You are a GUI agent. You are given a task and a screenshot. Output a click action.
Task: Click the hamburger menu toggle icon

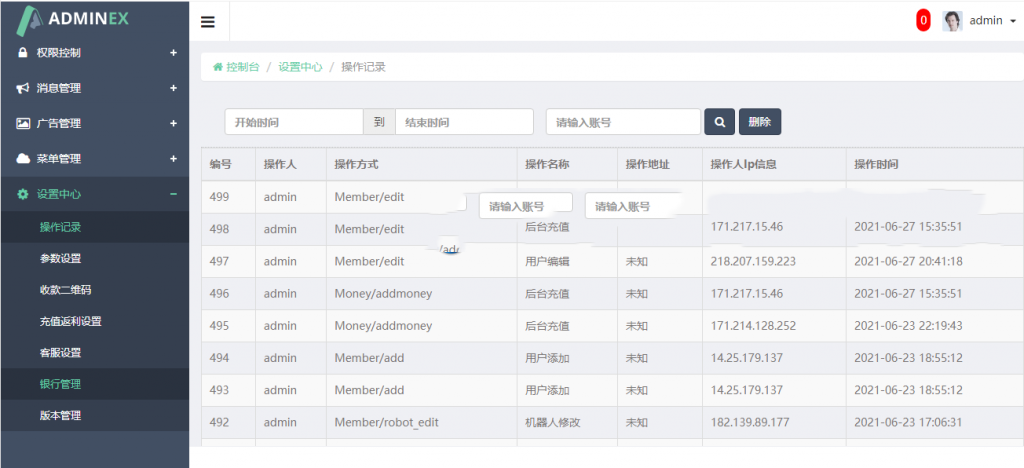[x=208, y=21]
